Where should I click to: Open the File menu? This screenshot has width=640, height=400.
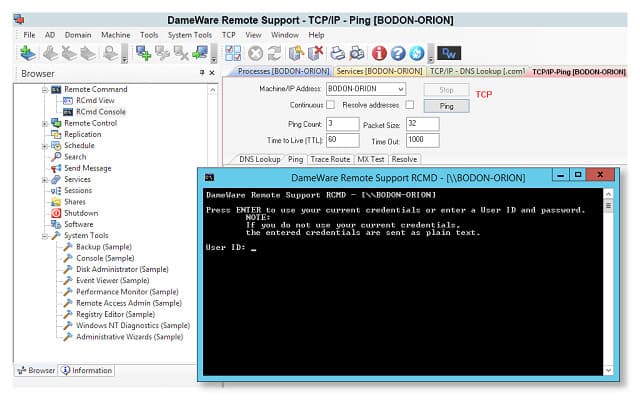pyautogui.click(x=29, y=35)
